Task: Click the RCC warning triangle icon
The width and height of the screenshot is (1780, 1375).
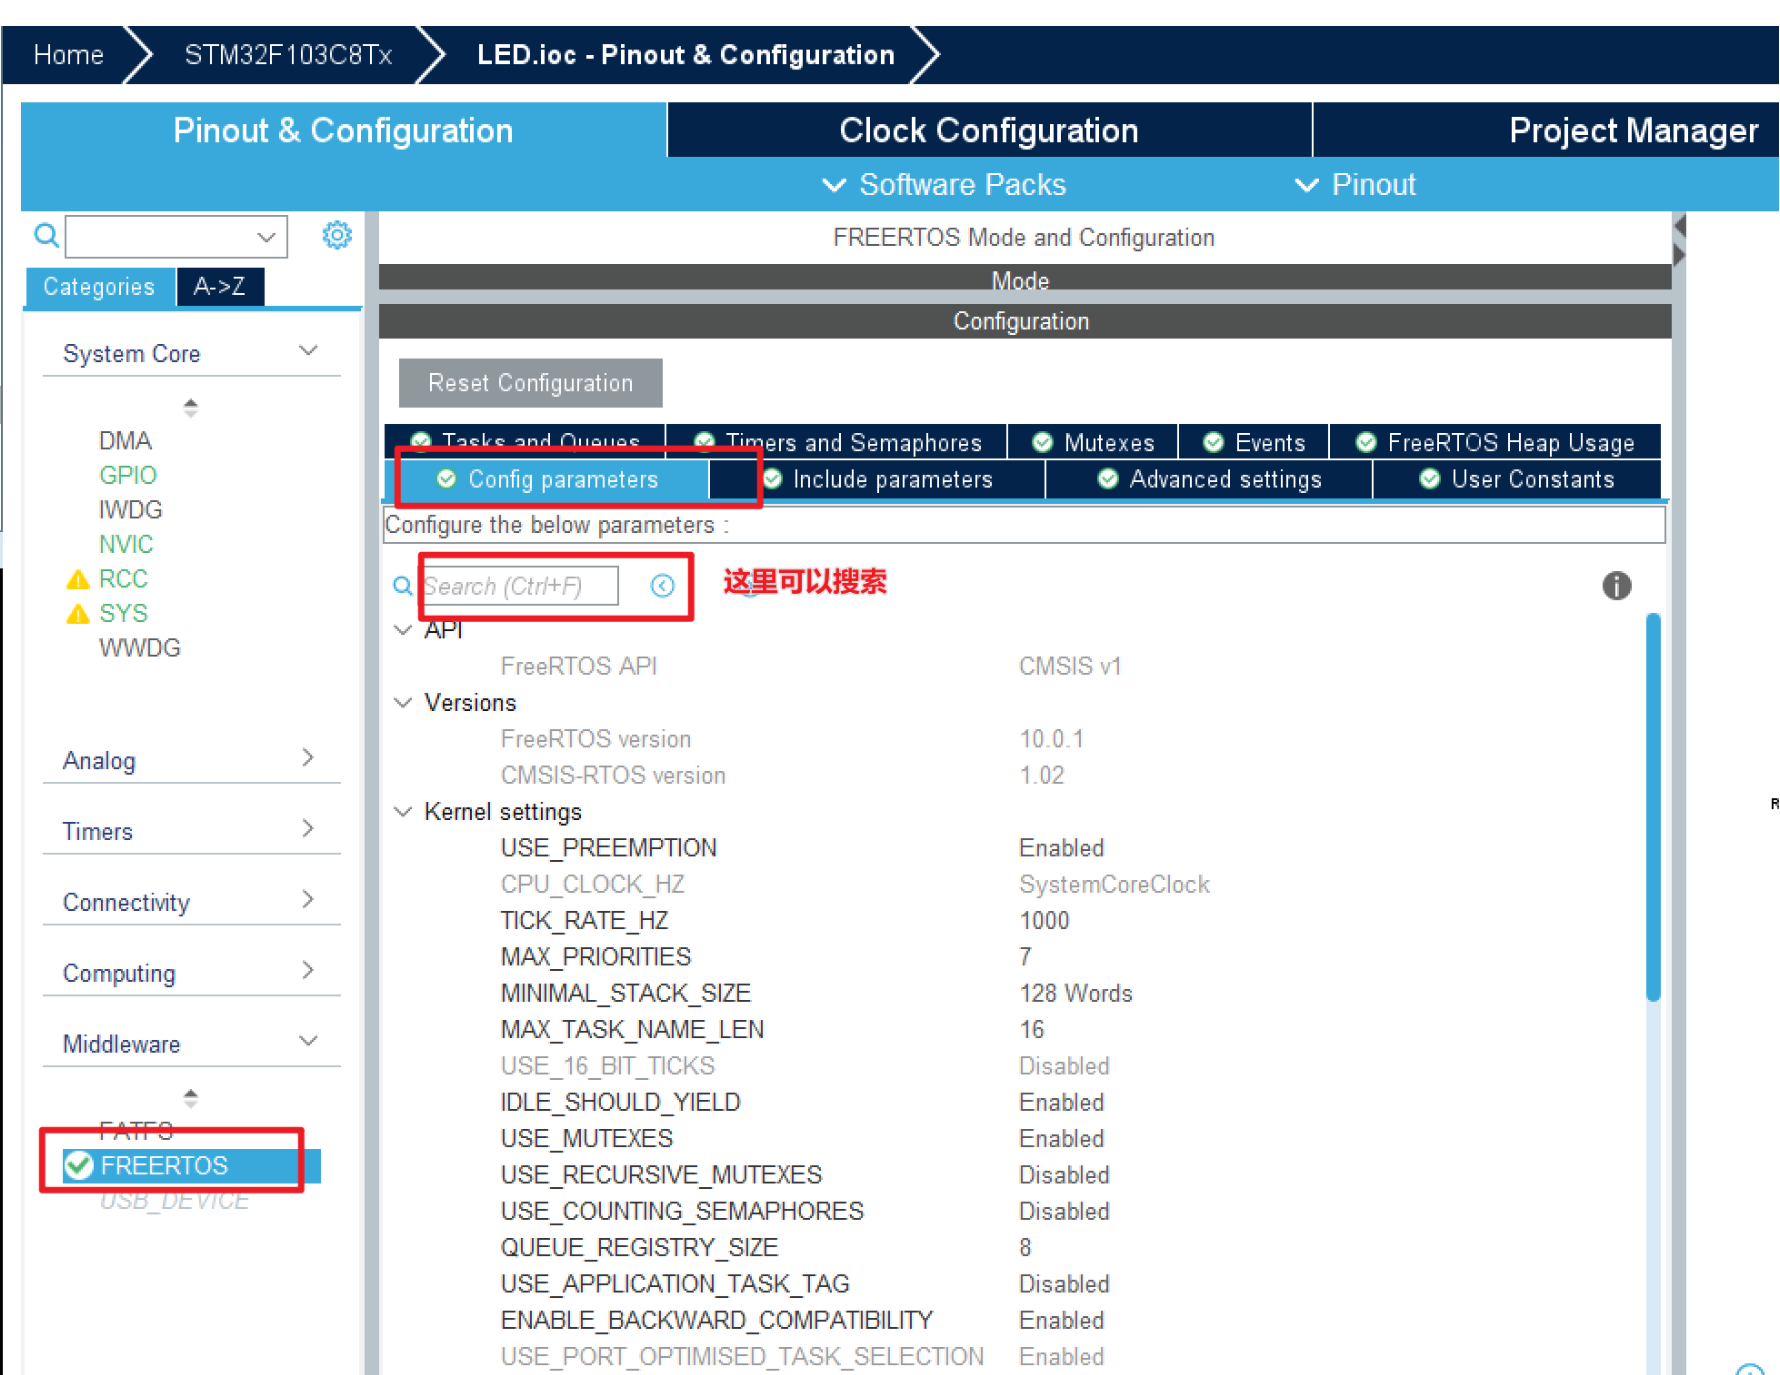Action: pyautogui.click(x=78, y=580)
